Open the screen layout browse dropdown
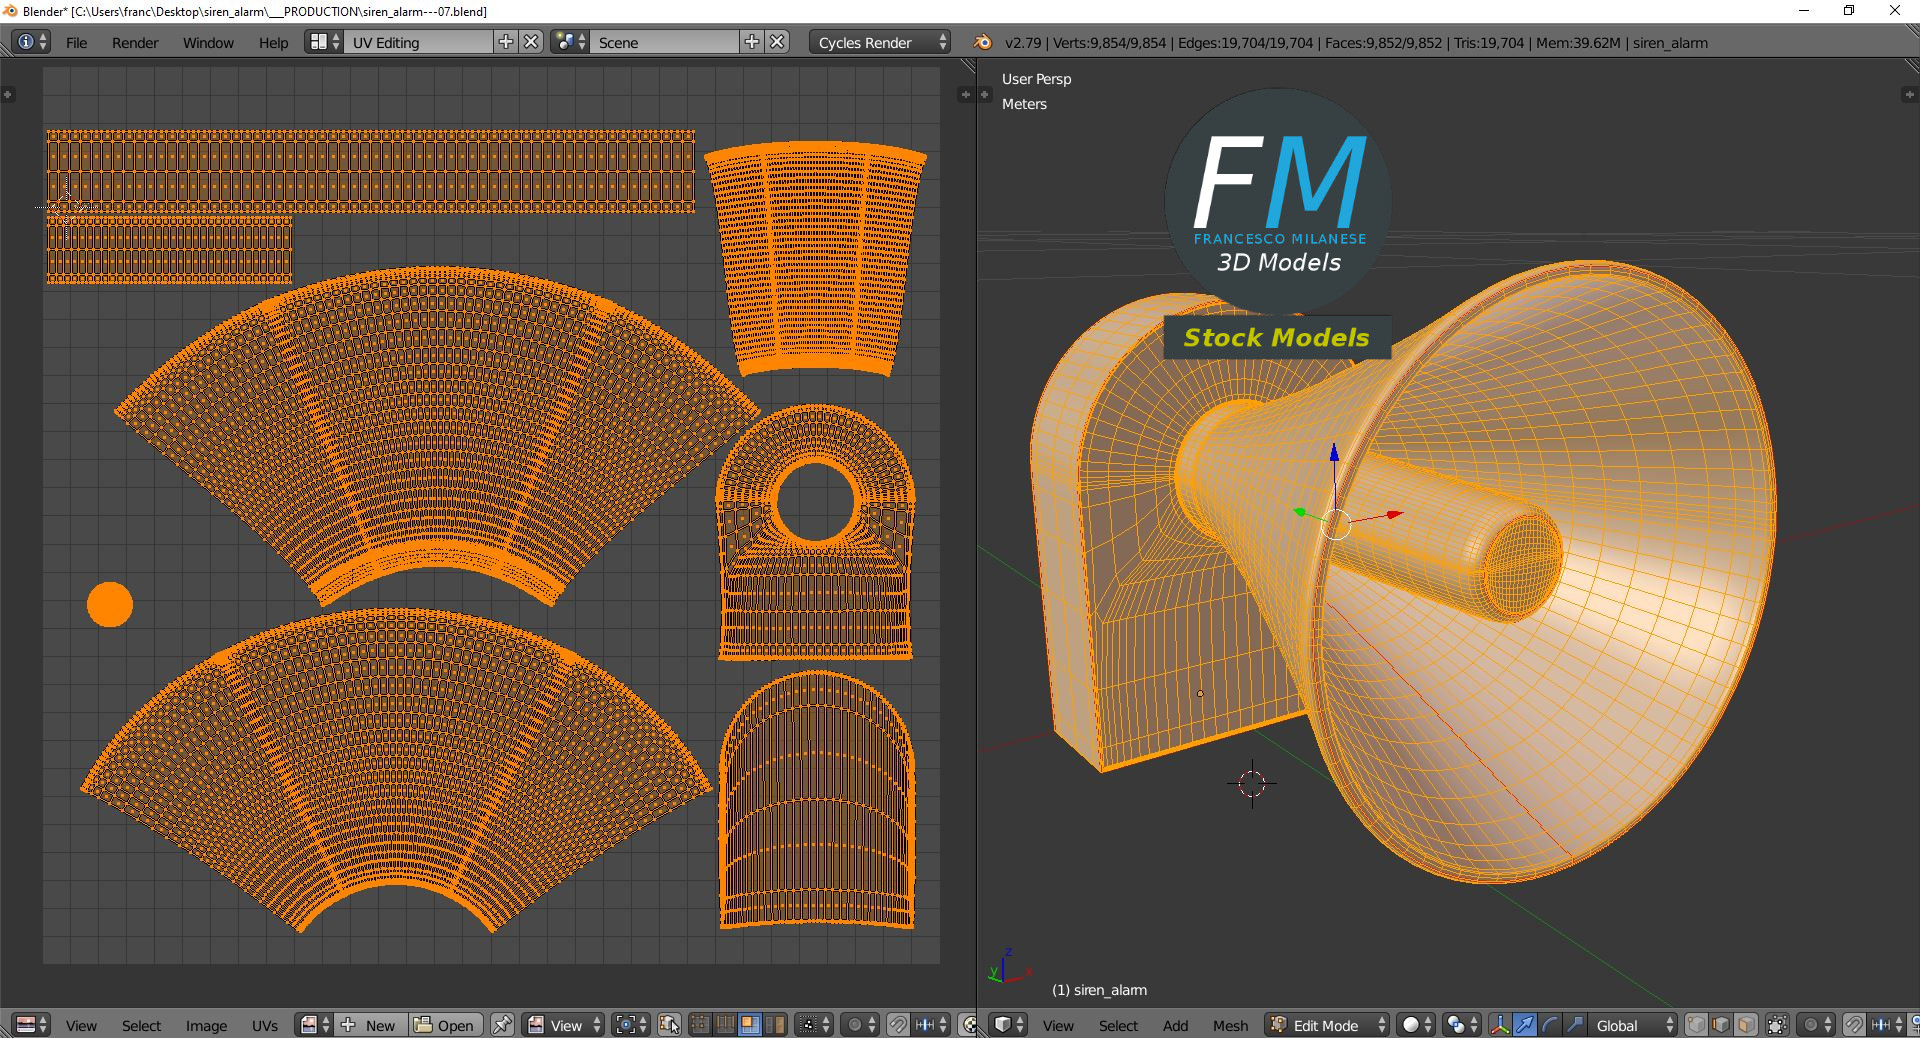 [x=324, y=42]
